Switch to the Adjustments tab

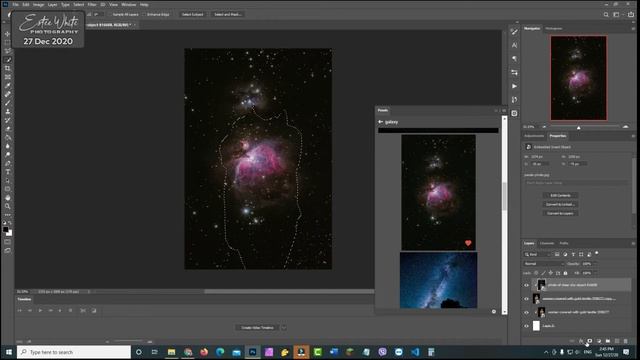tap(534, 136)
